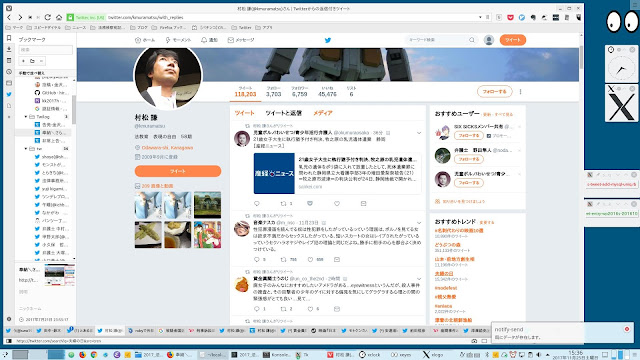Viewport: 640px width, 360px height.
Task: Open the profile avatar menu in Twitter header
Action: point(489,40)
